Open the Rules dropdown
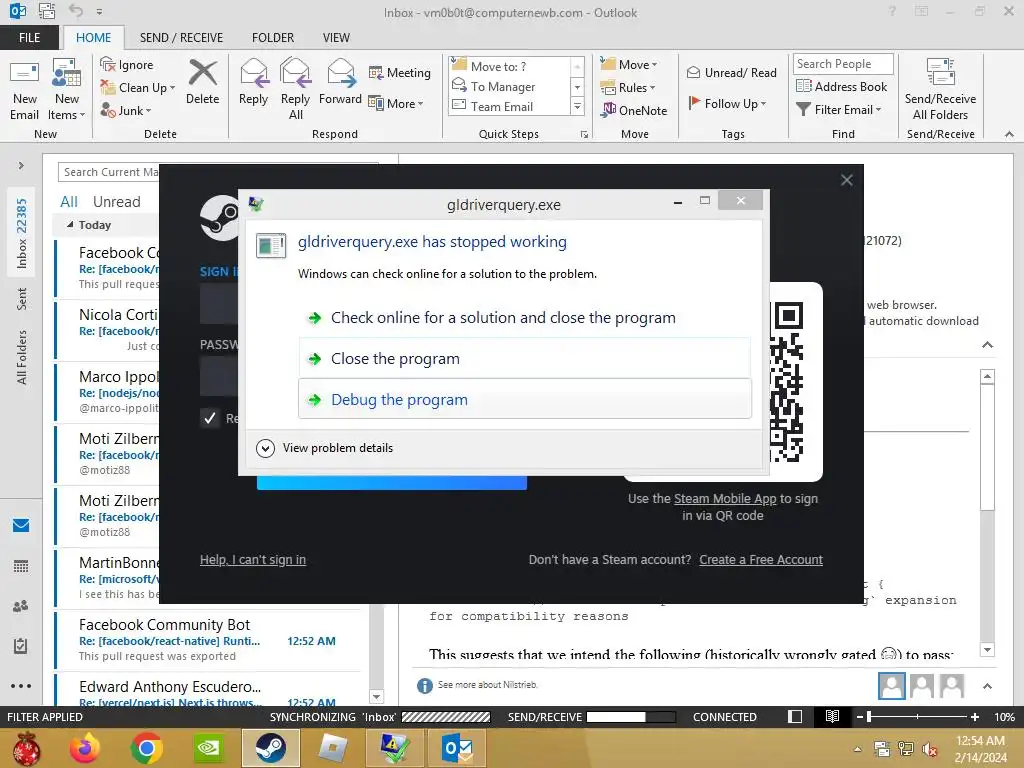 [x=627, y=88]
